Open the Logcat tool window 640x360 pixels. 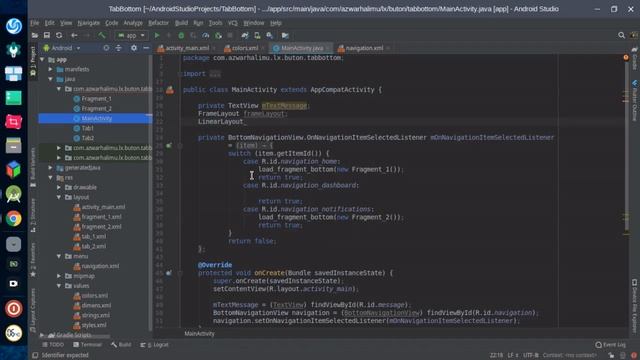[154, 345]
